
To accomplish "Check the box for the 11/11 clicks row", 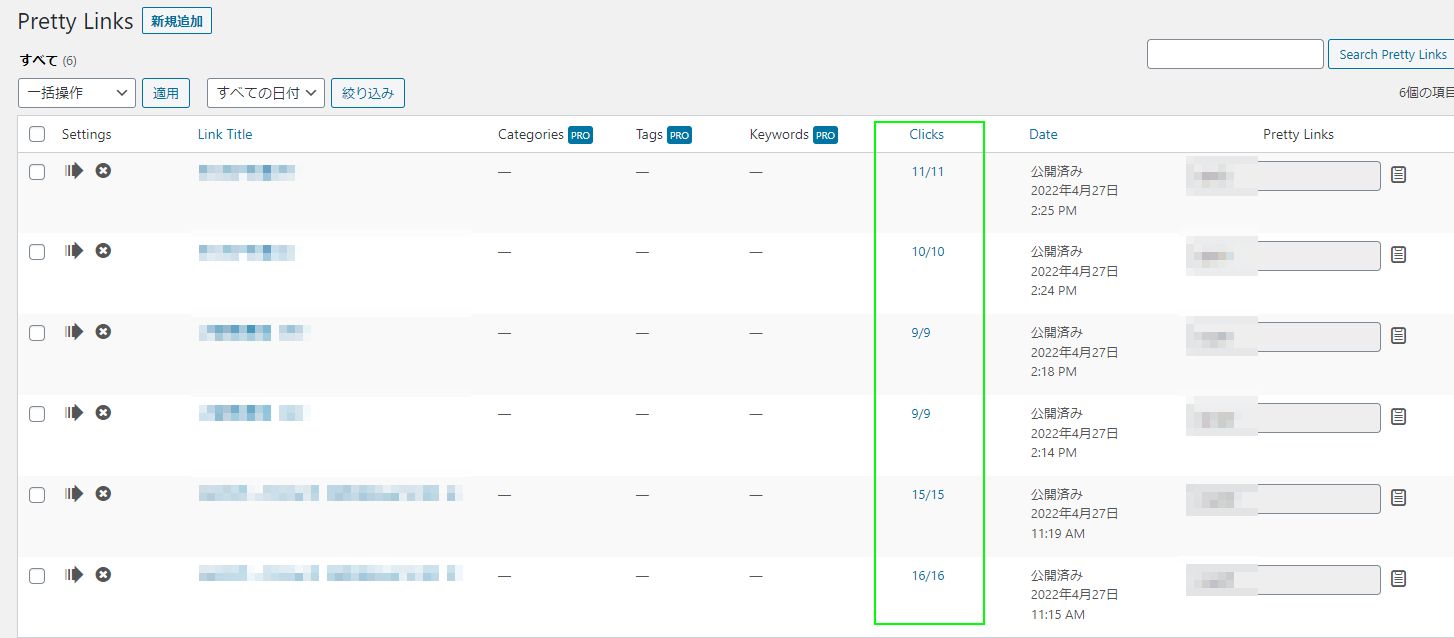I will tap(37, 172).
